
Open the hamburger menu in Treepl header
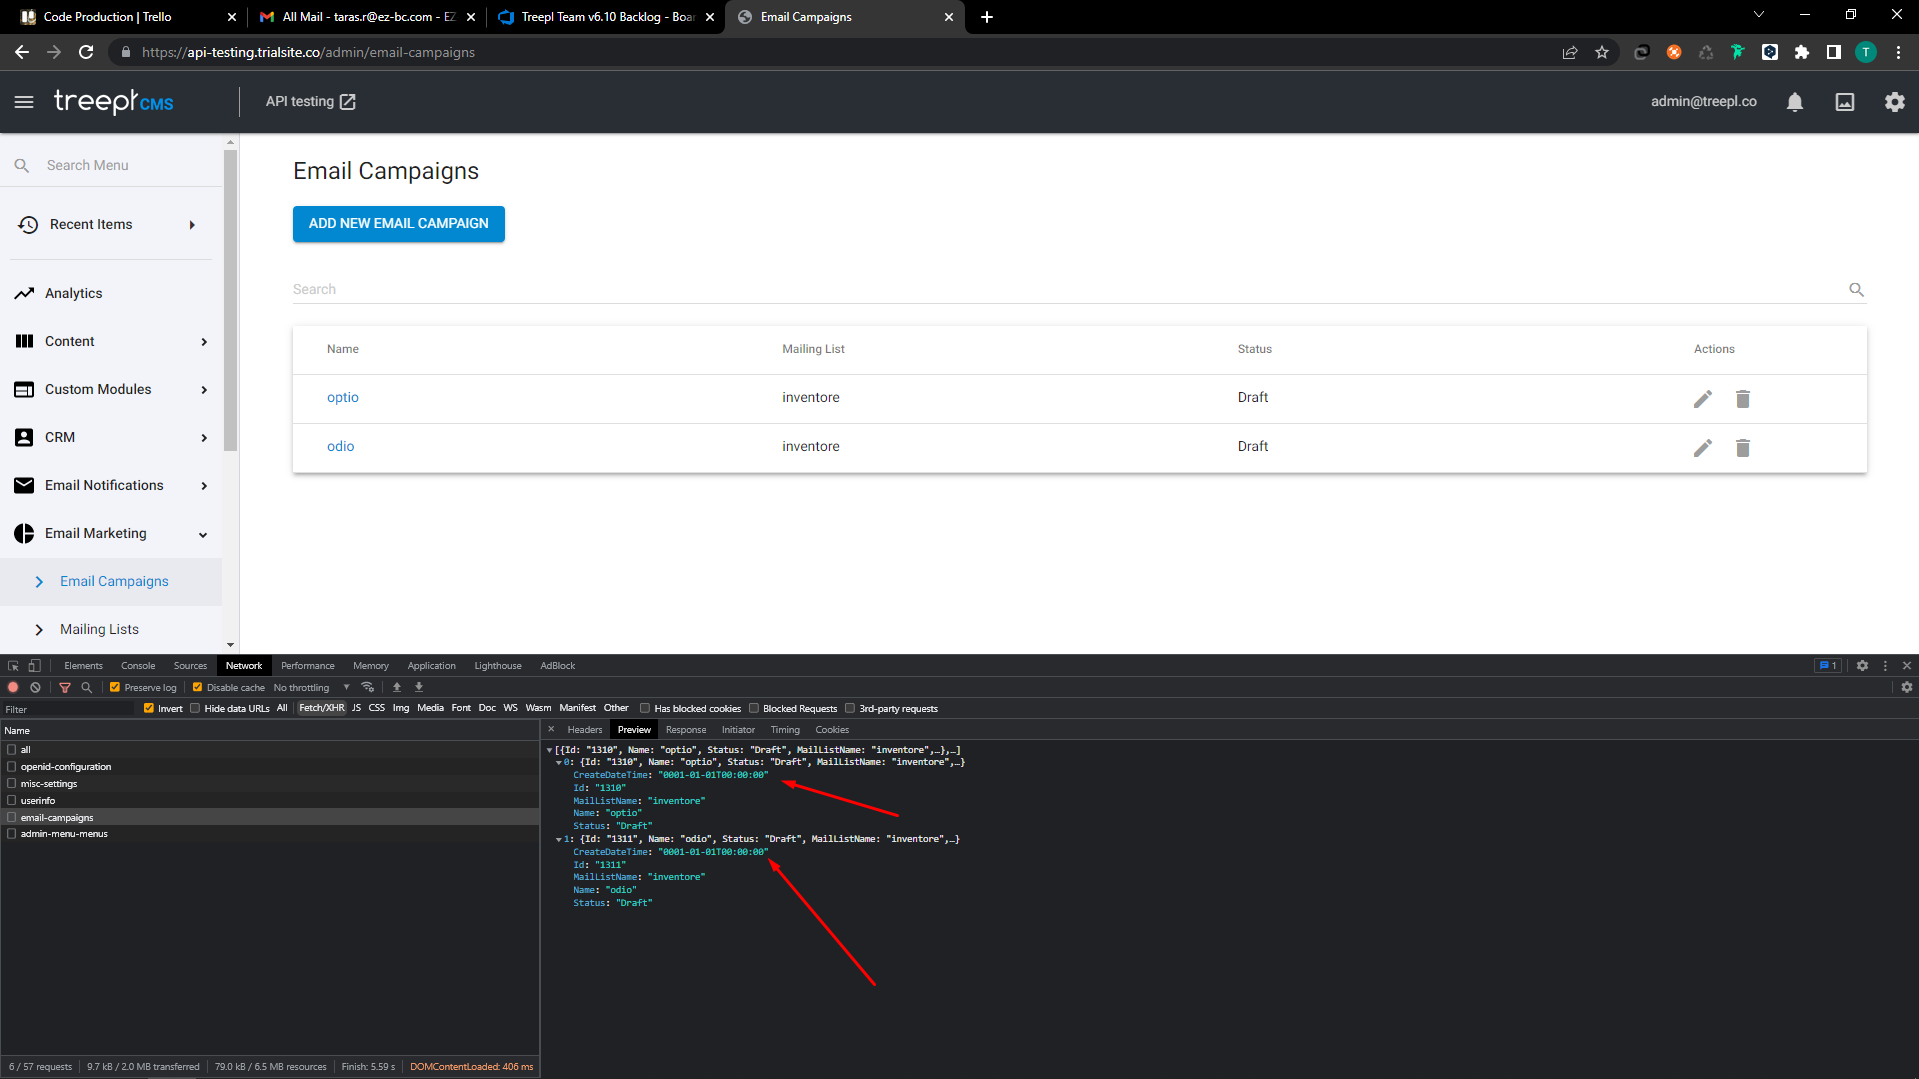click(24, 102)
